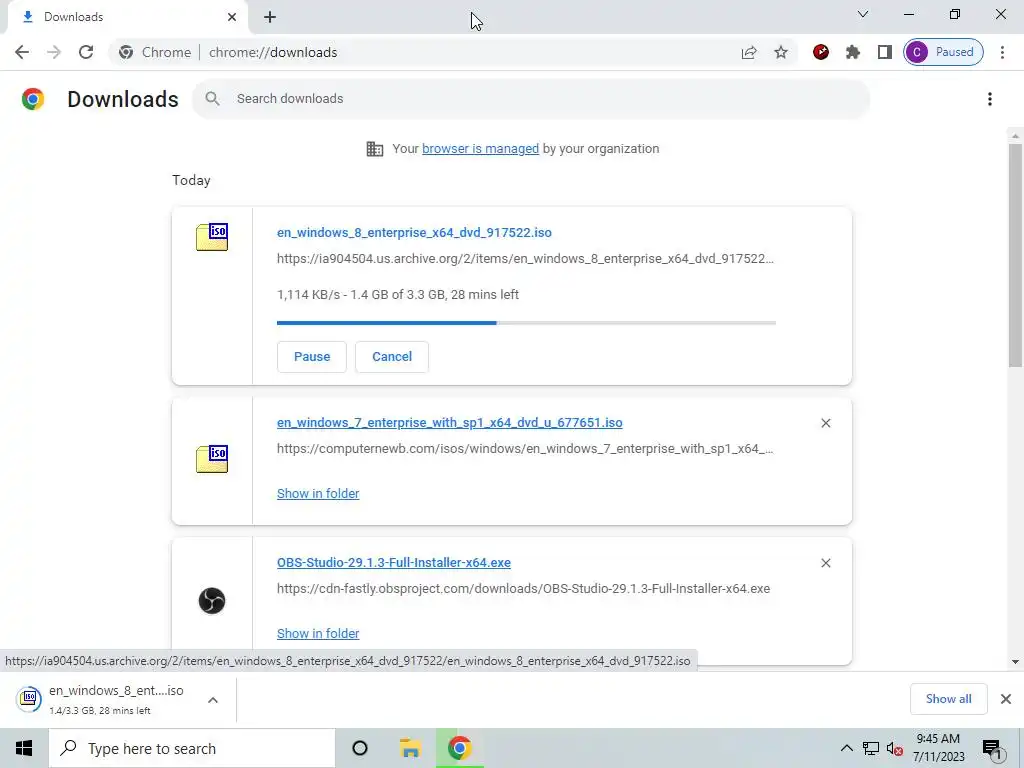Open Chrome's three-dot main menu

tap(1002, 52)
